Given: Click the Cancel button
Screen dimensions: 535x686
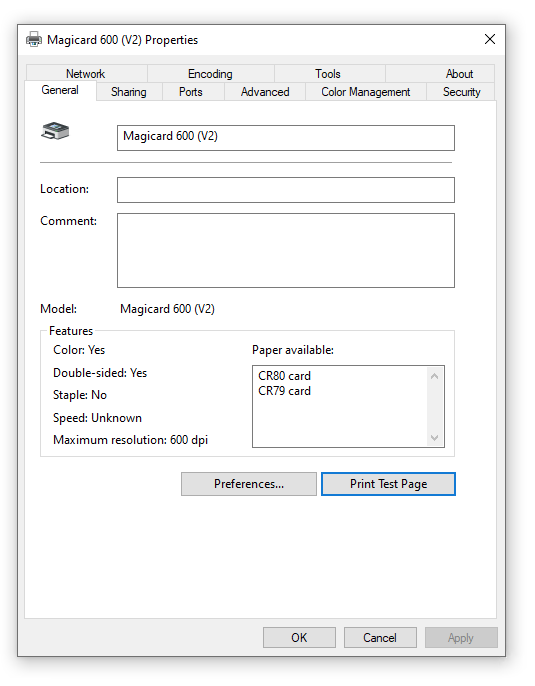Looking at the screenshot, I should click(x=380, y=637).
